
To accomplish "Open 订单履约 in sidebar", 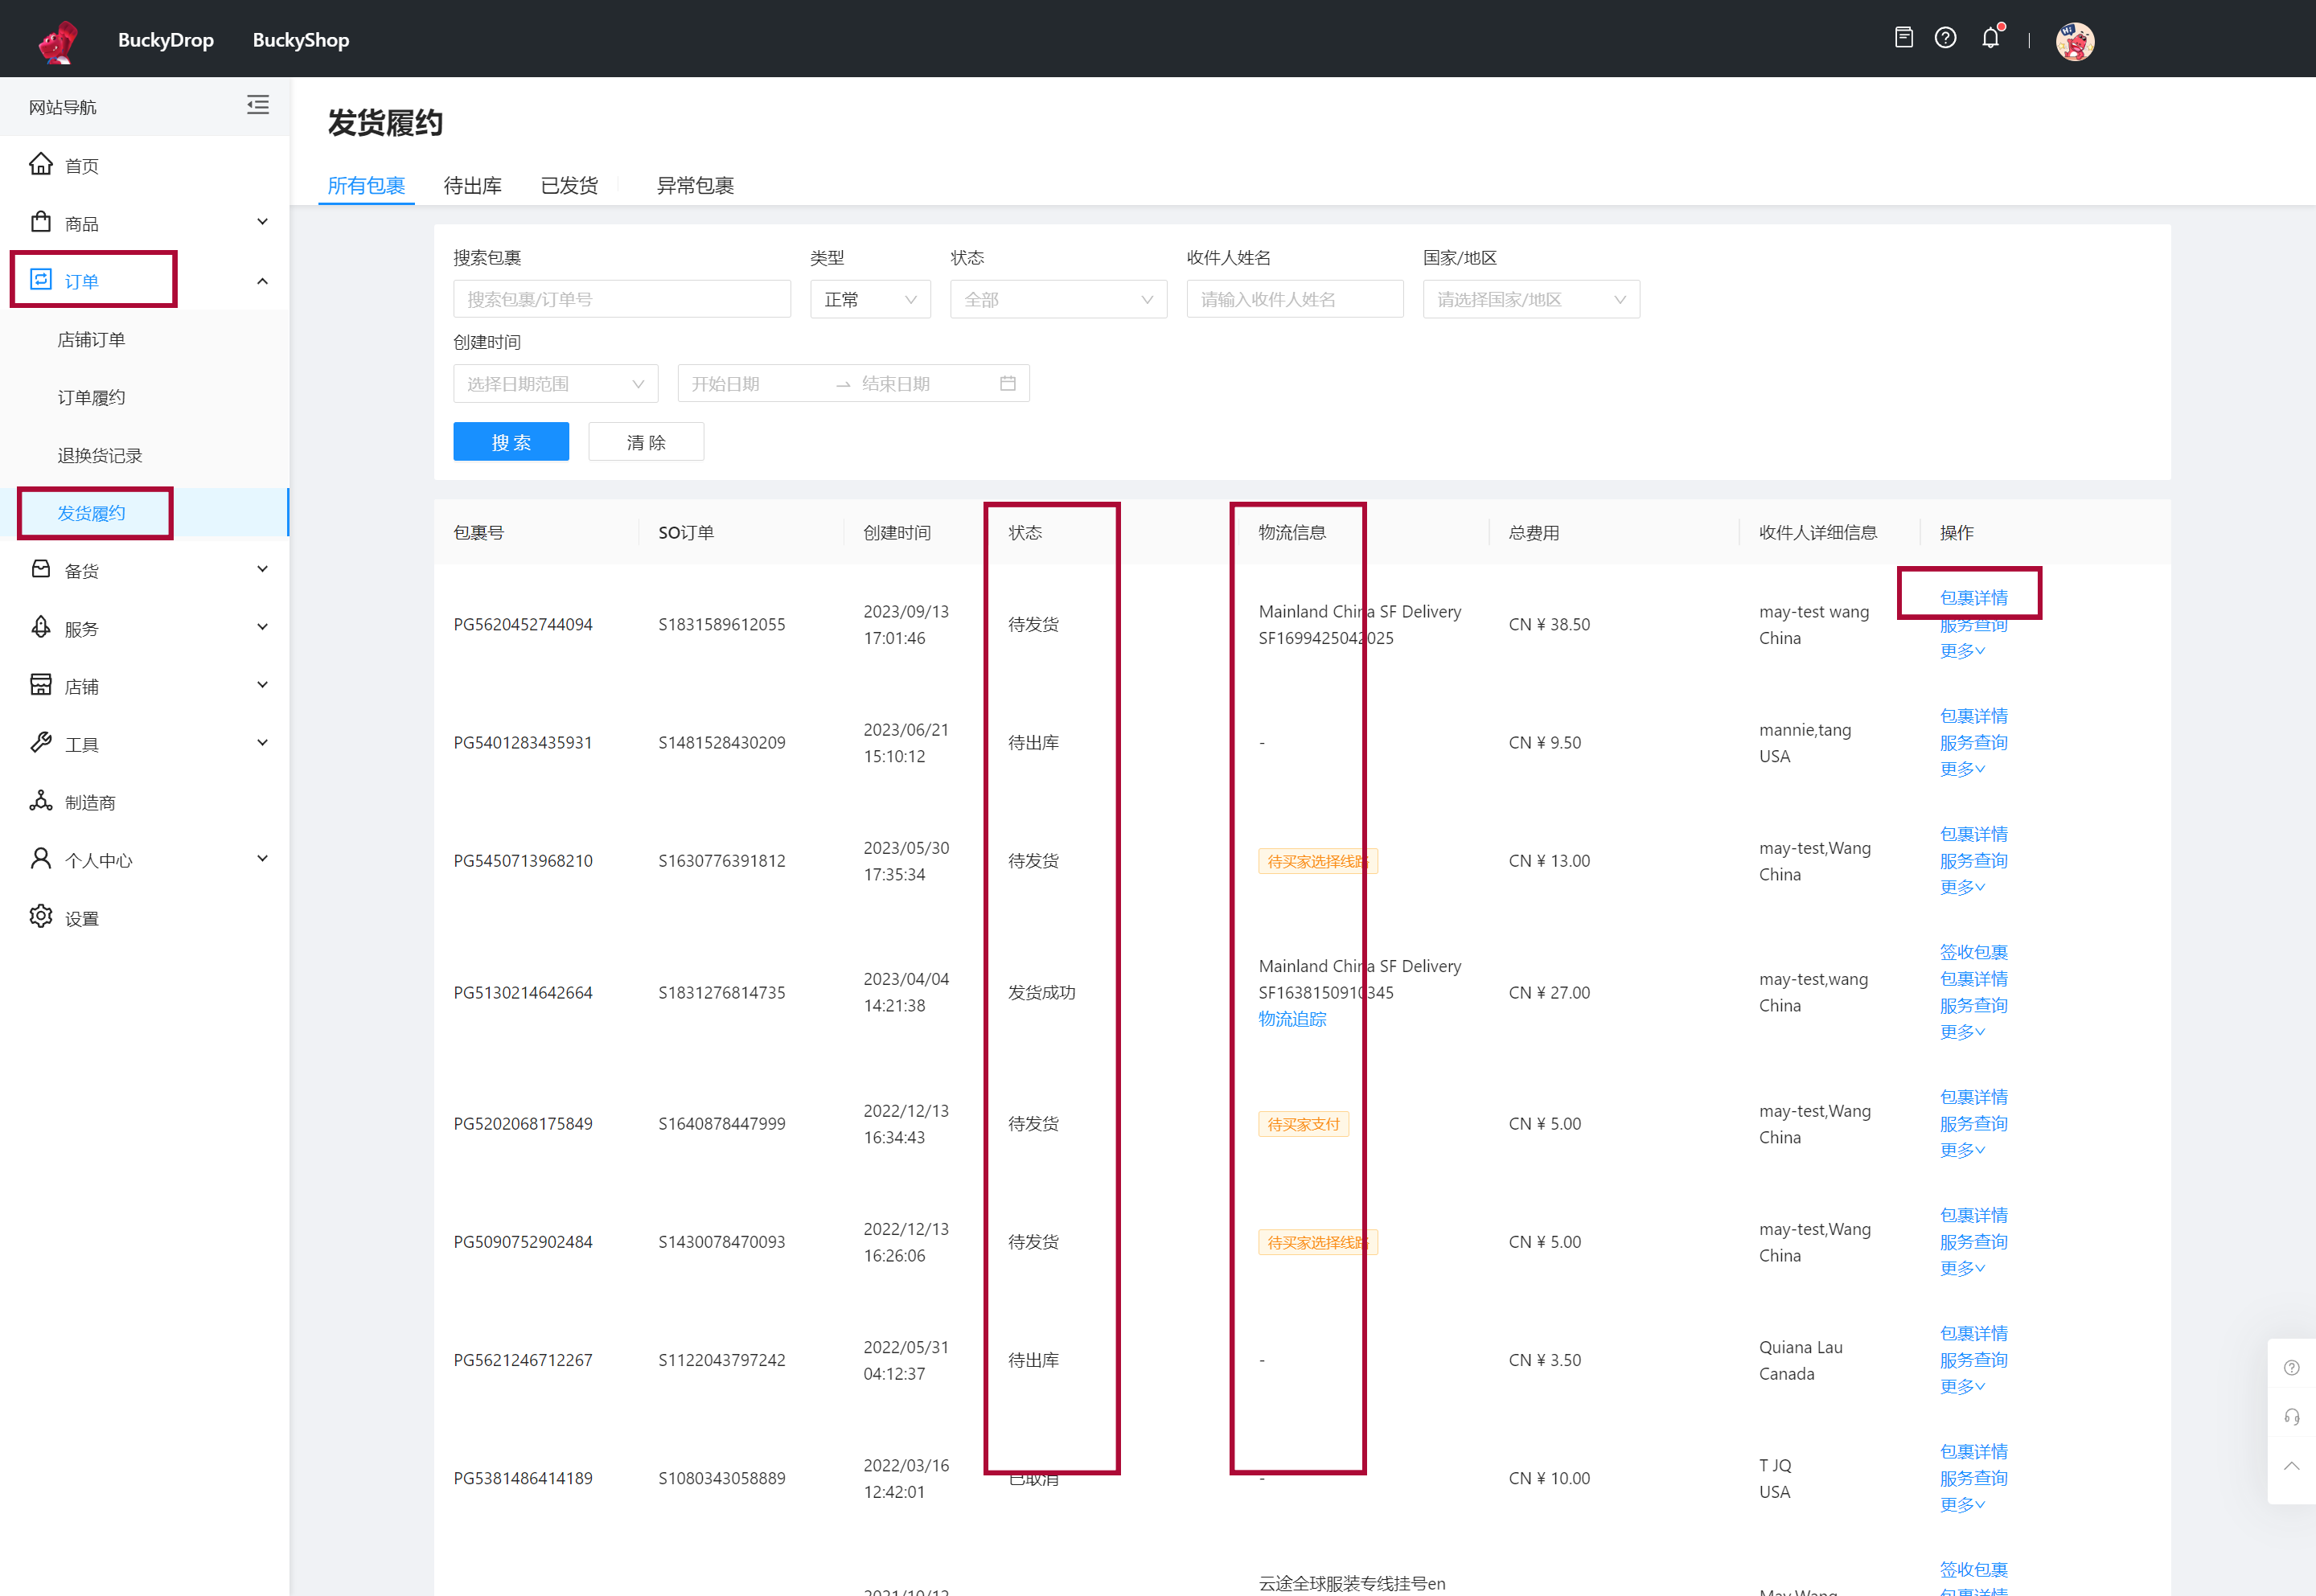I will pyautogui.click(x=91, y=397).
